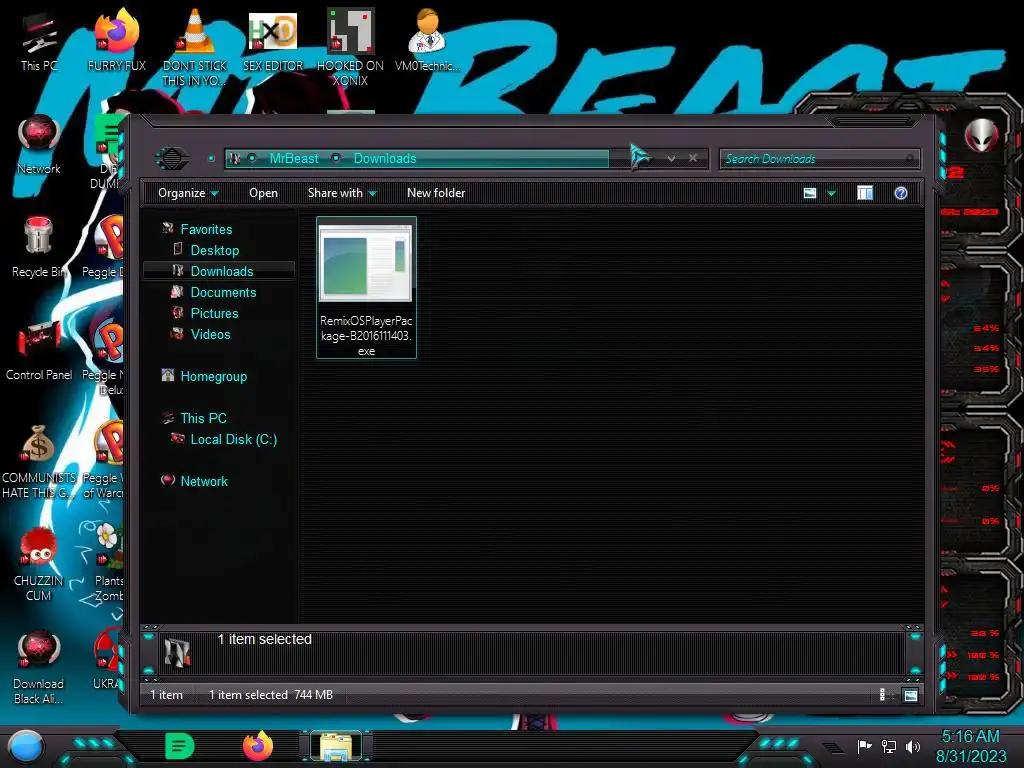
Task: Click the Start orb button
Action: pyautogui.click(x=26, y=746)
